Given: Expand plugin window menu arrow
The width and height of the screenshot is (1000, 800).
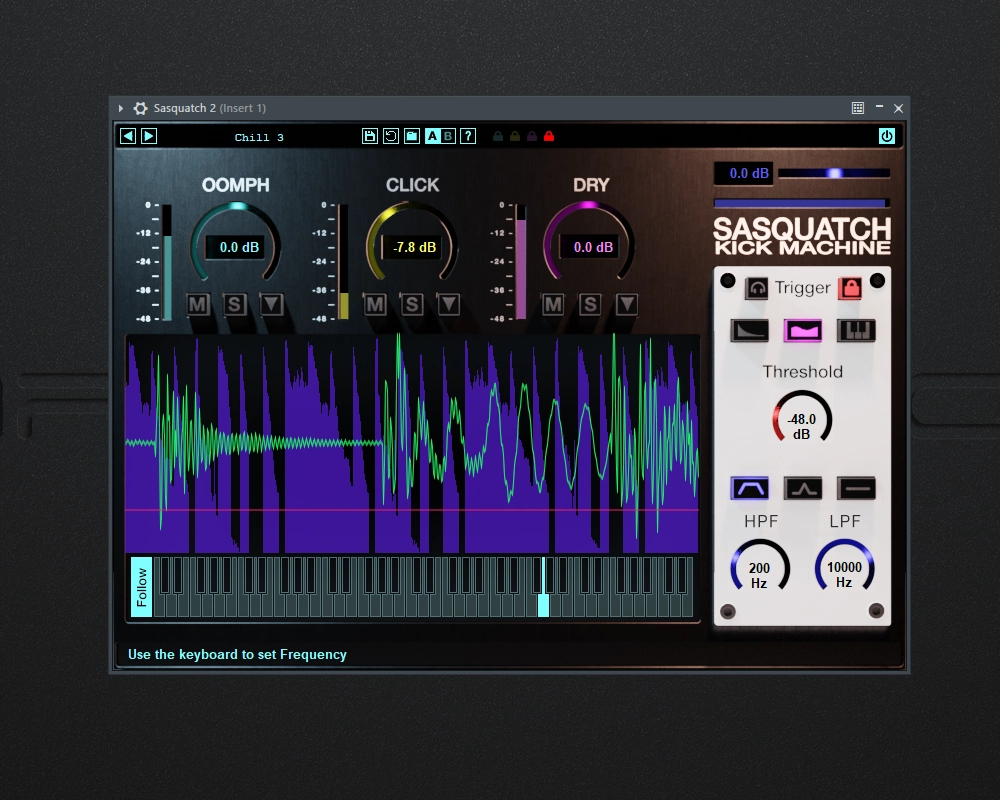Looking at the screenshot, I should tap(121, 108).
